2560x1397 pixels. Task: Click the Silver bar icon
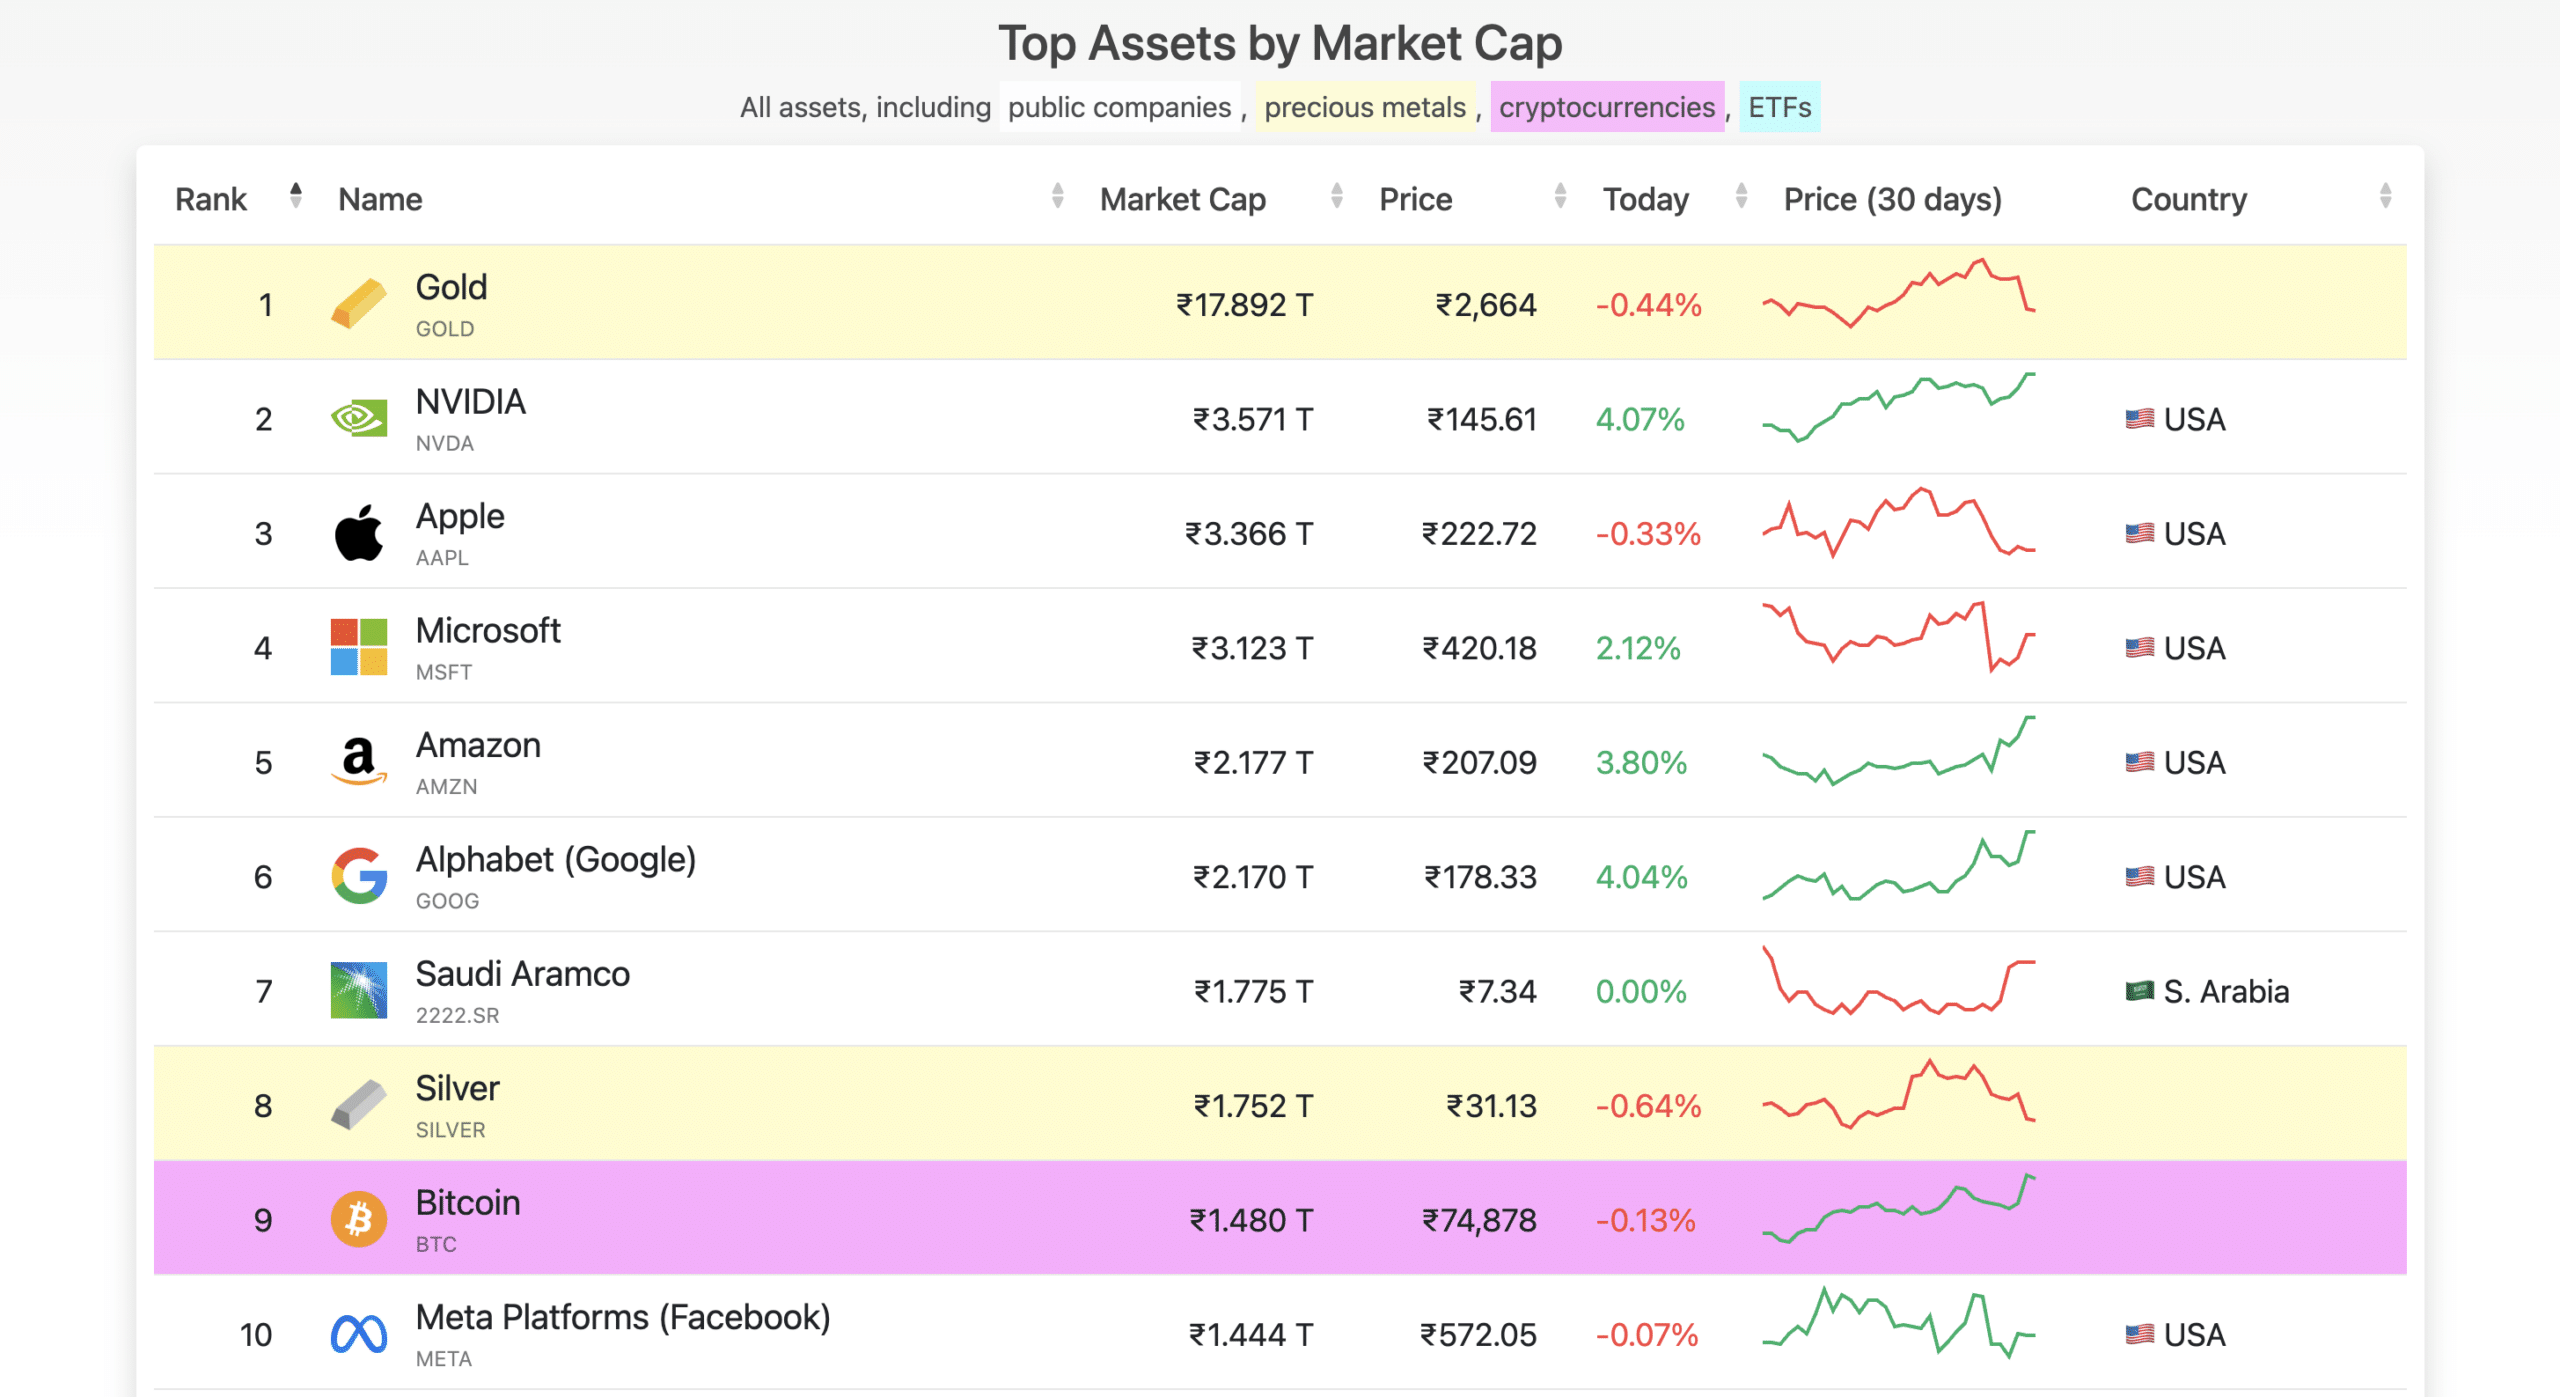[x=358, y=1105]
